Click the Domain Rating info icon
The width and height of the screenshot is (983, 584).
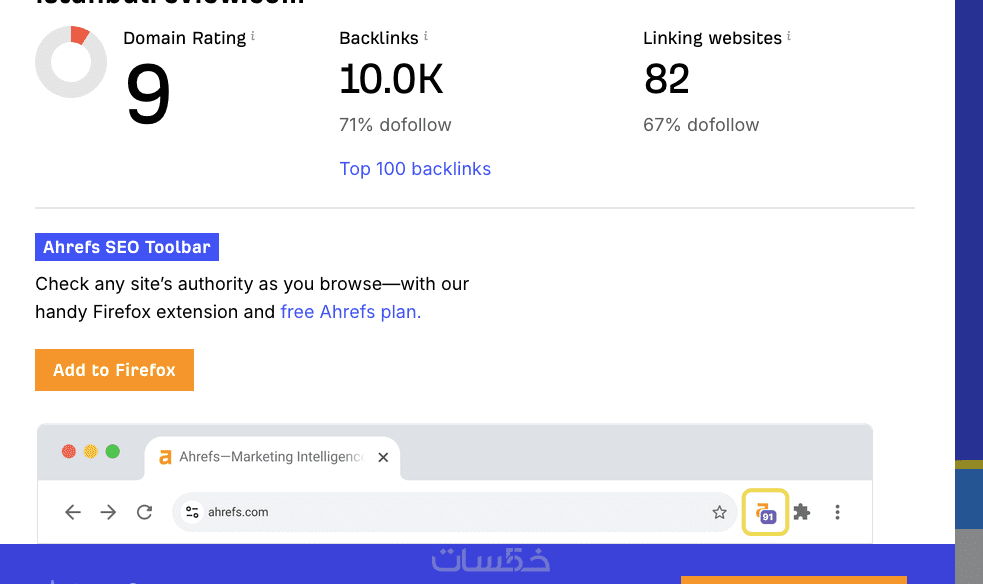point(253,36)
